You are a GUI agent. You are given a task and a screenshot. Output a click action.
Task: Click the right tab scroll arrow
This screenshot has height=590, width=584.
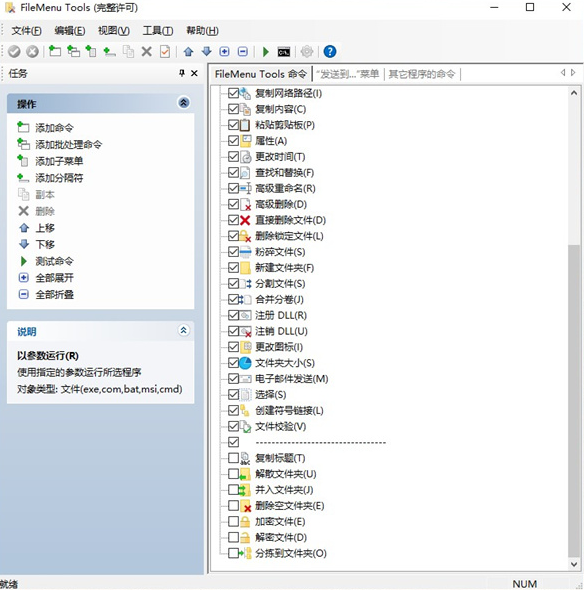[x=573, y=72]
